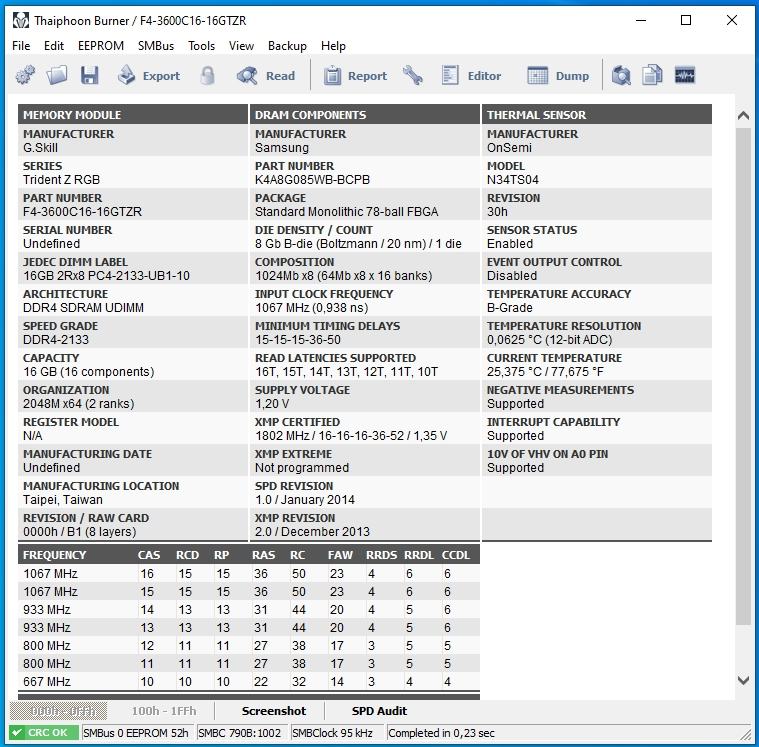Viewport: 759px width, 747px height.
Task: Open the Editor toolbar button
Action: (471, 76)
